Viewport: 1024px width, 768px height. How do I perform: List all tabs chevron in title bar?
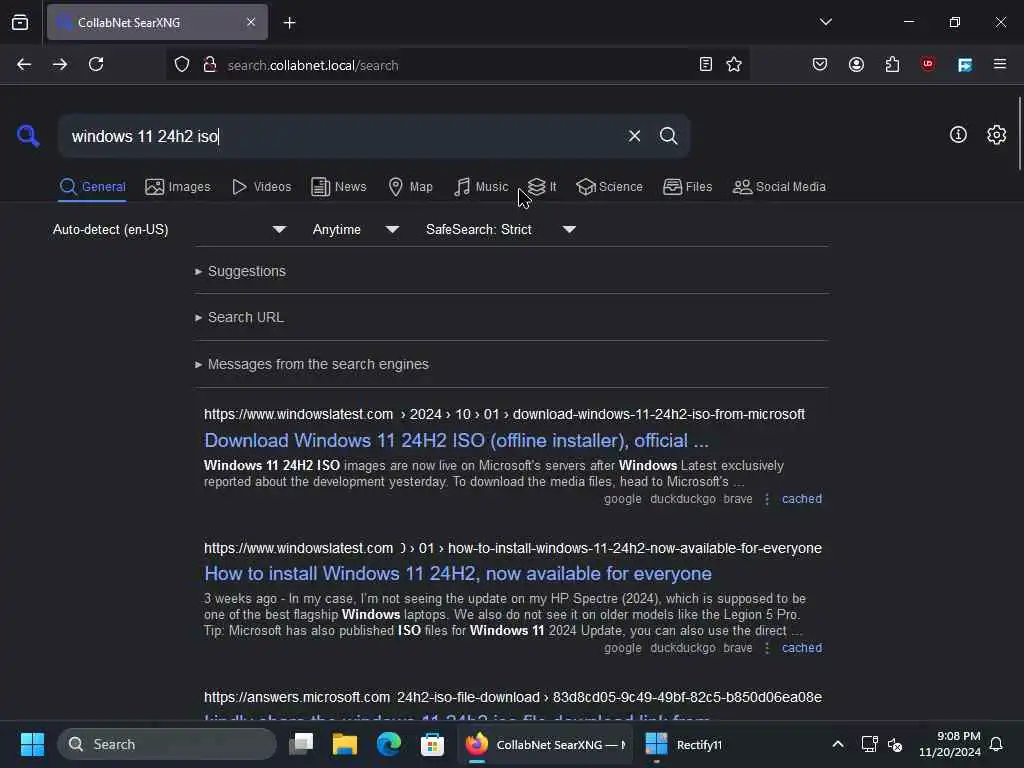[x=826, y=22]
